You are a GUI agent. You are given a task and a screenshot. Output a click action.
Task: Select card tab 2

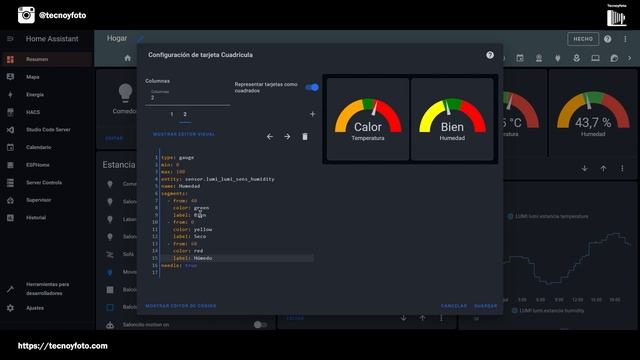[x=185, y=114]
